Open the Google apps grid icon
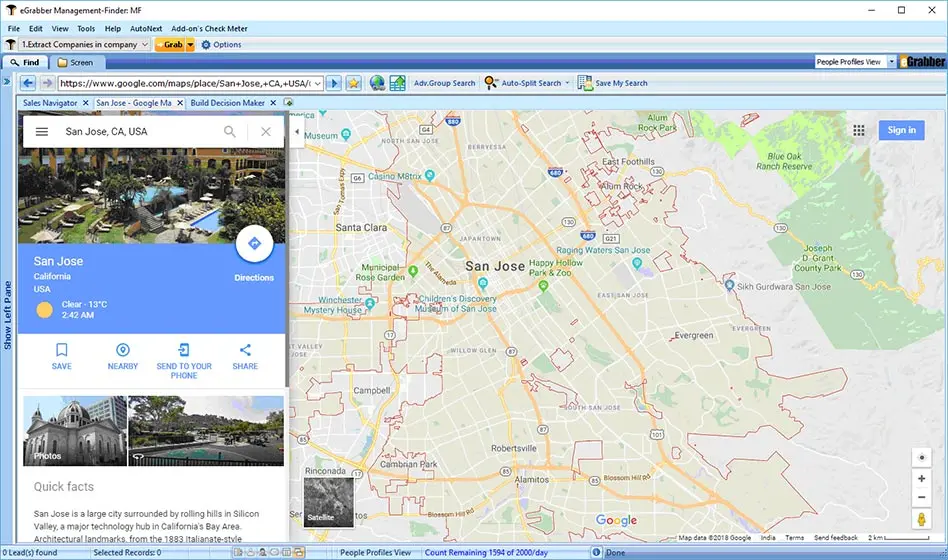 coord(859,131)
